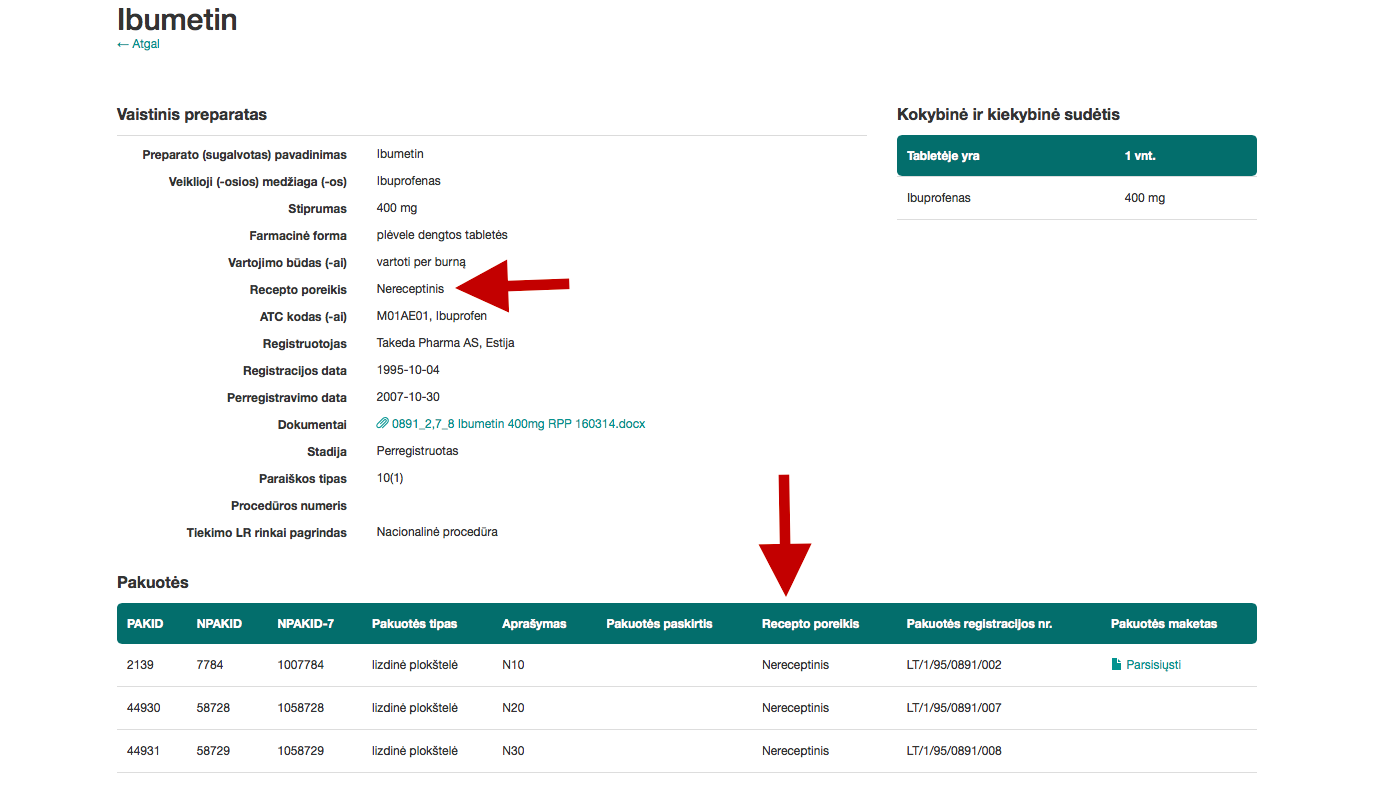The height and width of the screenshot is (803, 1373).
Task: Click the re-registration date 2007-10-30
Action: point(408,397)
